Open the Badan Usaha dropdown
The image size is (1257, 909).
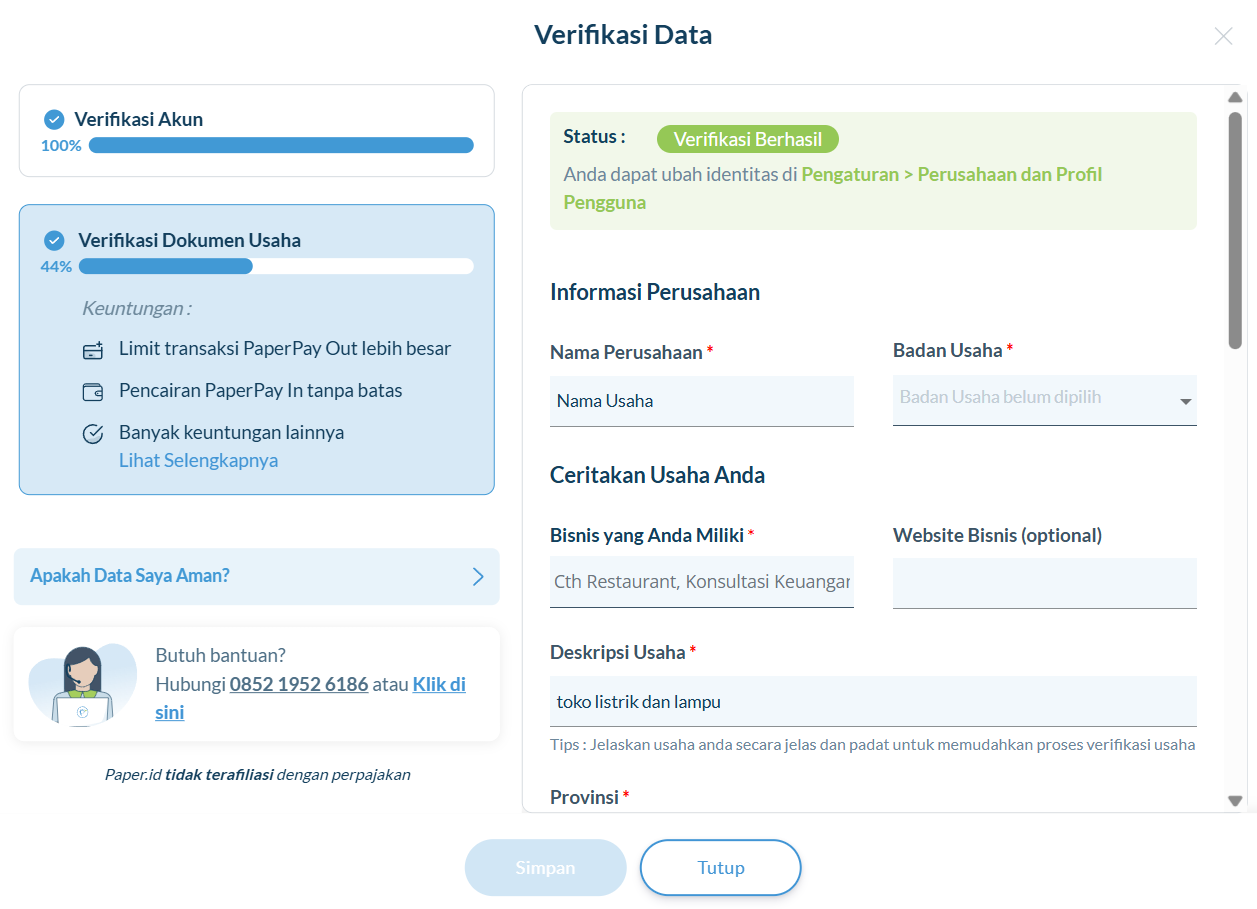pyautogui.click(x=1044, y=398)
